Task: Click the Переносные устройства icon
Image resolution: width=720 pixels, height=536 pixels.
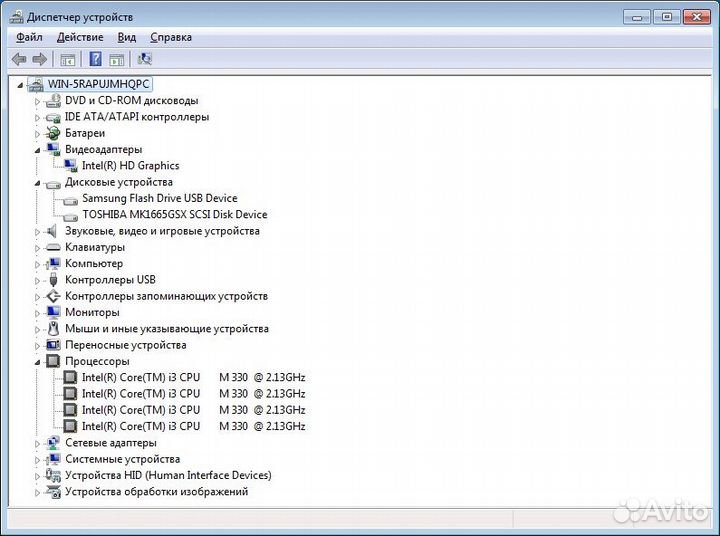Action: [53, 344]
